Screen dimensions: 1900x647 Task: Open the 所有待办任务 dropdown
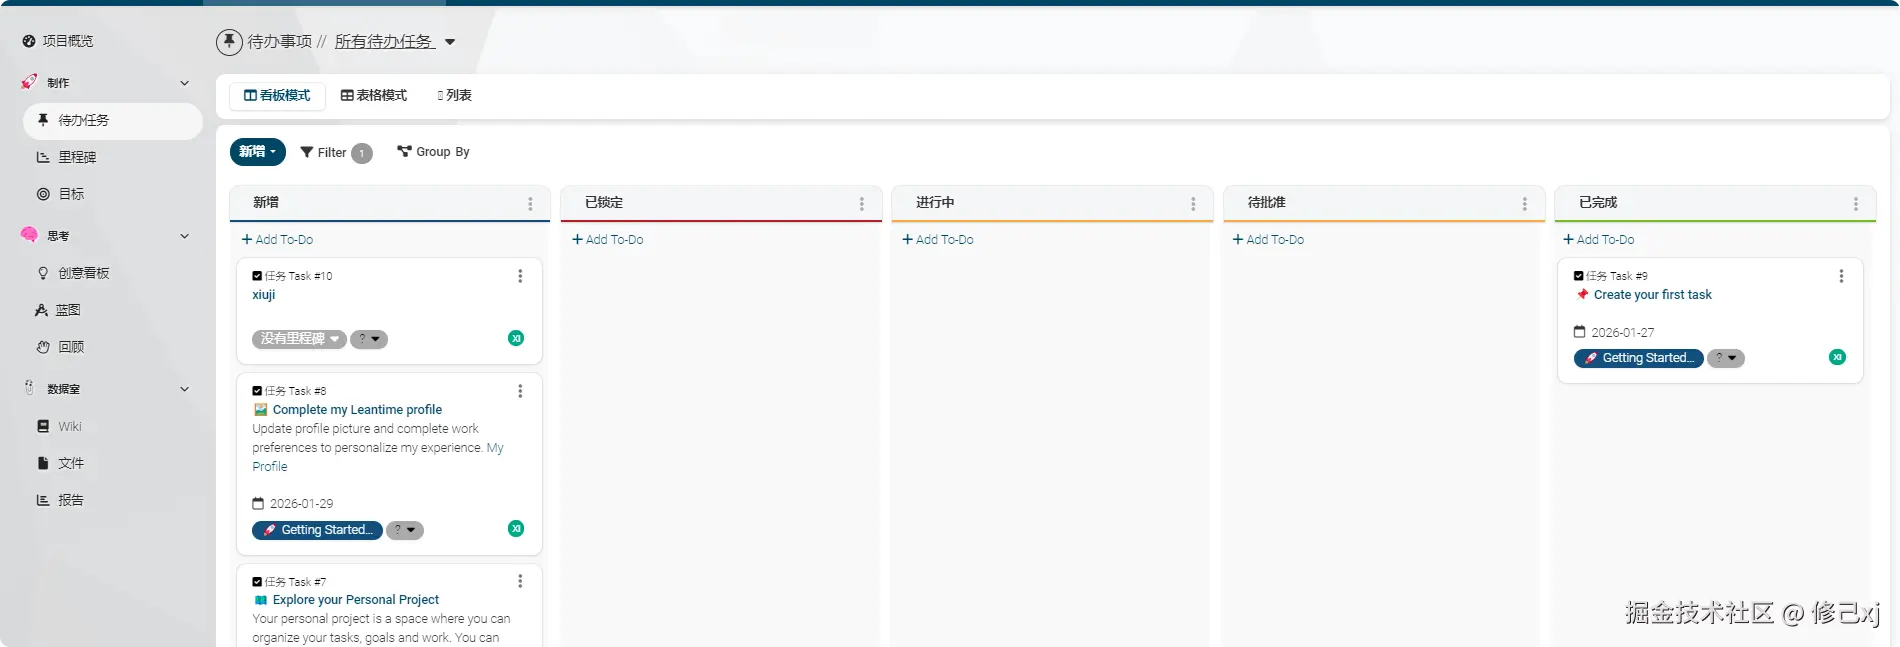[395, 41]
